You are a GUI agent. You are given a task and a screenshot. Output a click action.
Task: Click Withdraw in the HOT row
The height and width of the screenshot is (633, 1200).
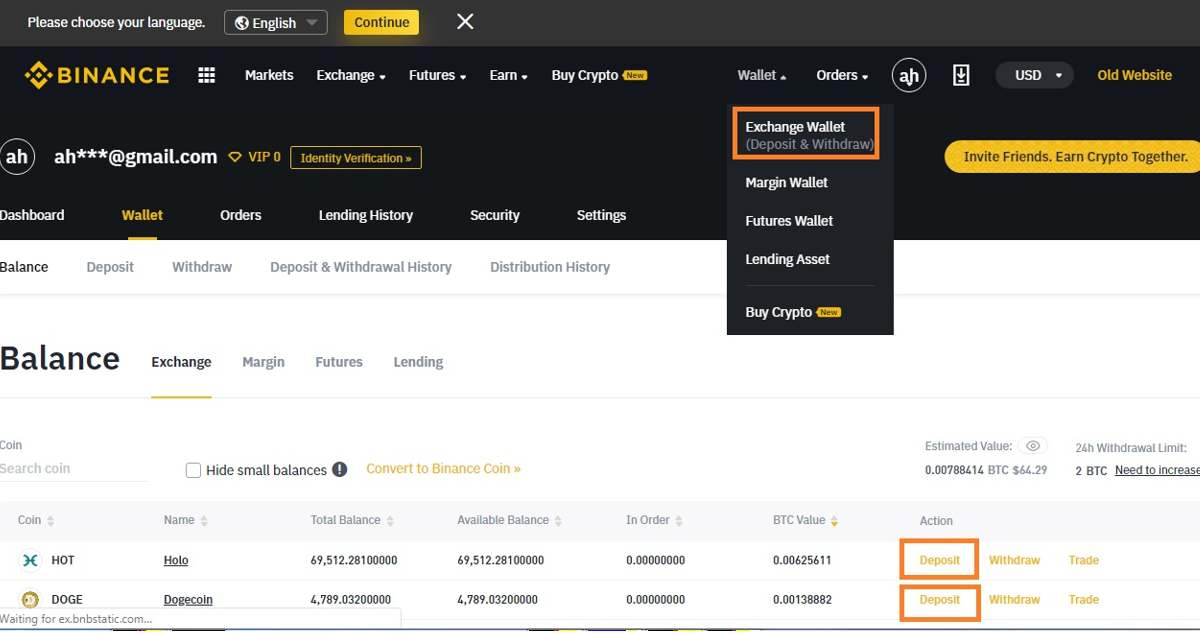[x=1014, y=560]
